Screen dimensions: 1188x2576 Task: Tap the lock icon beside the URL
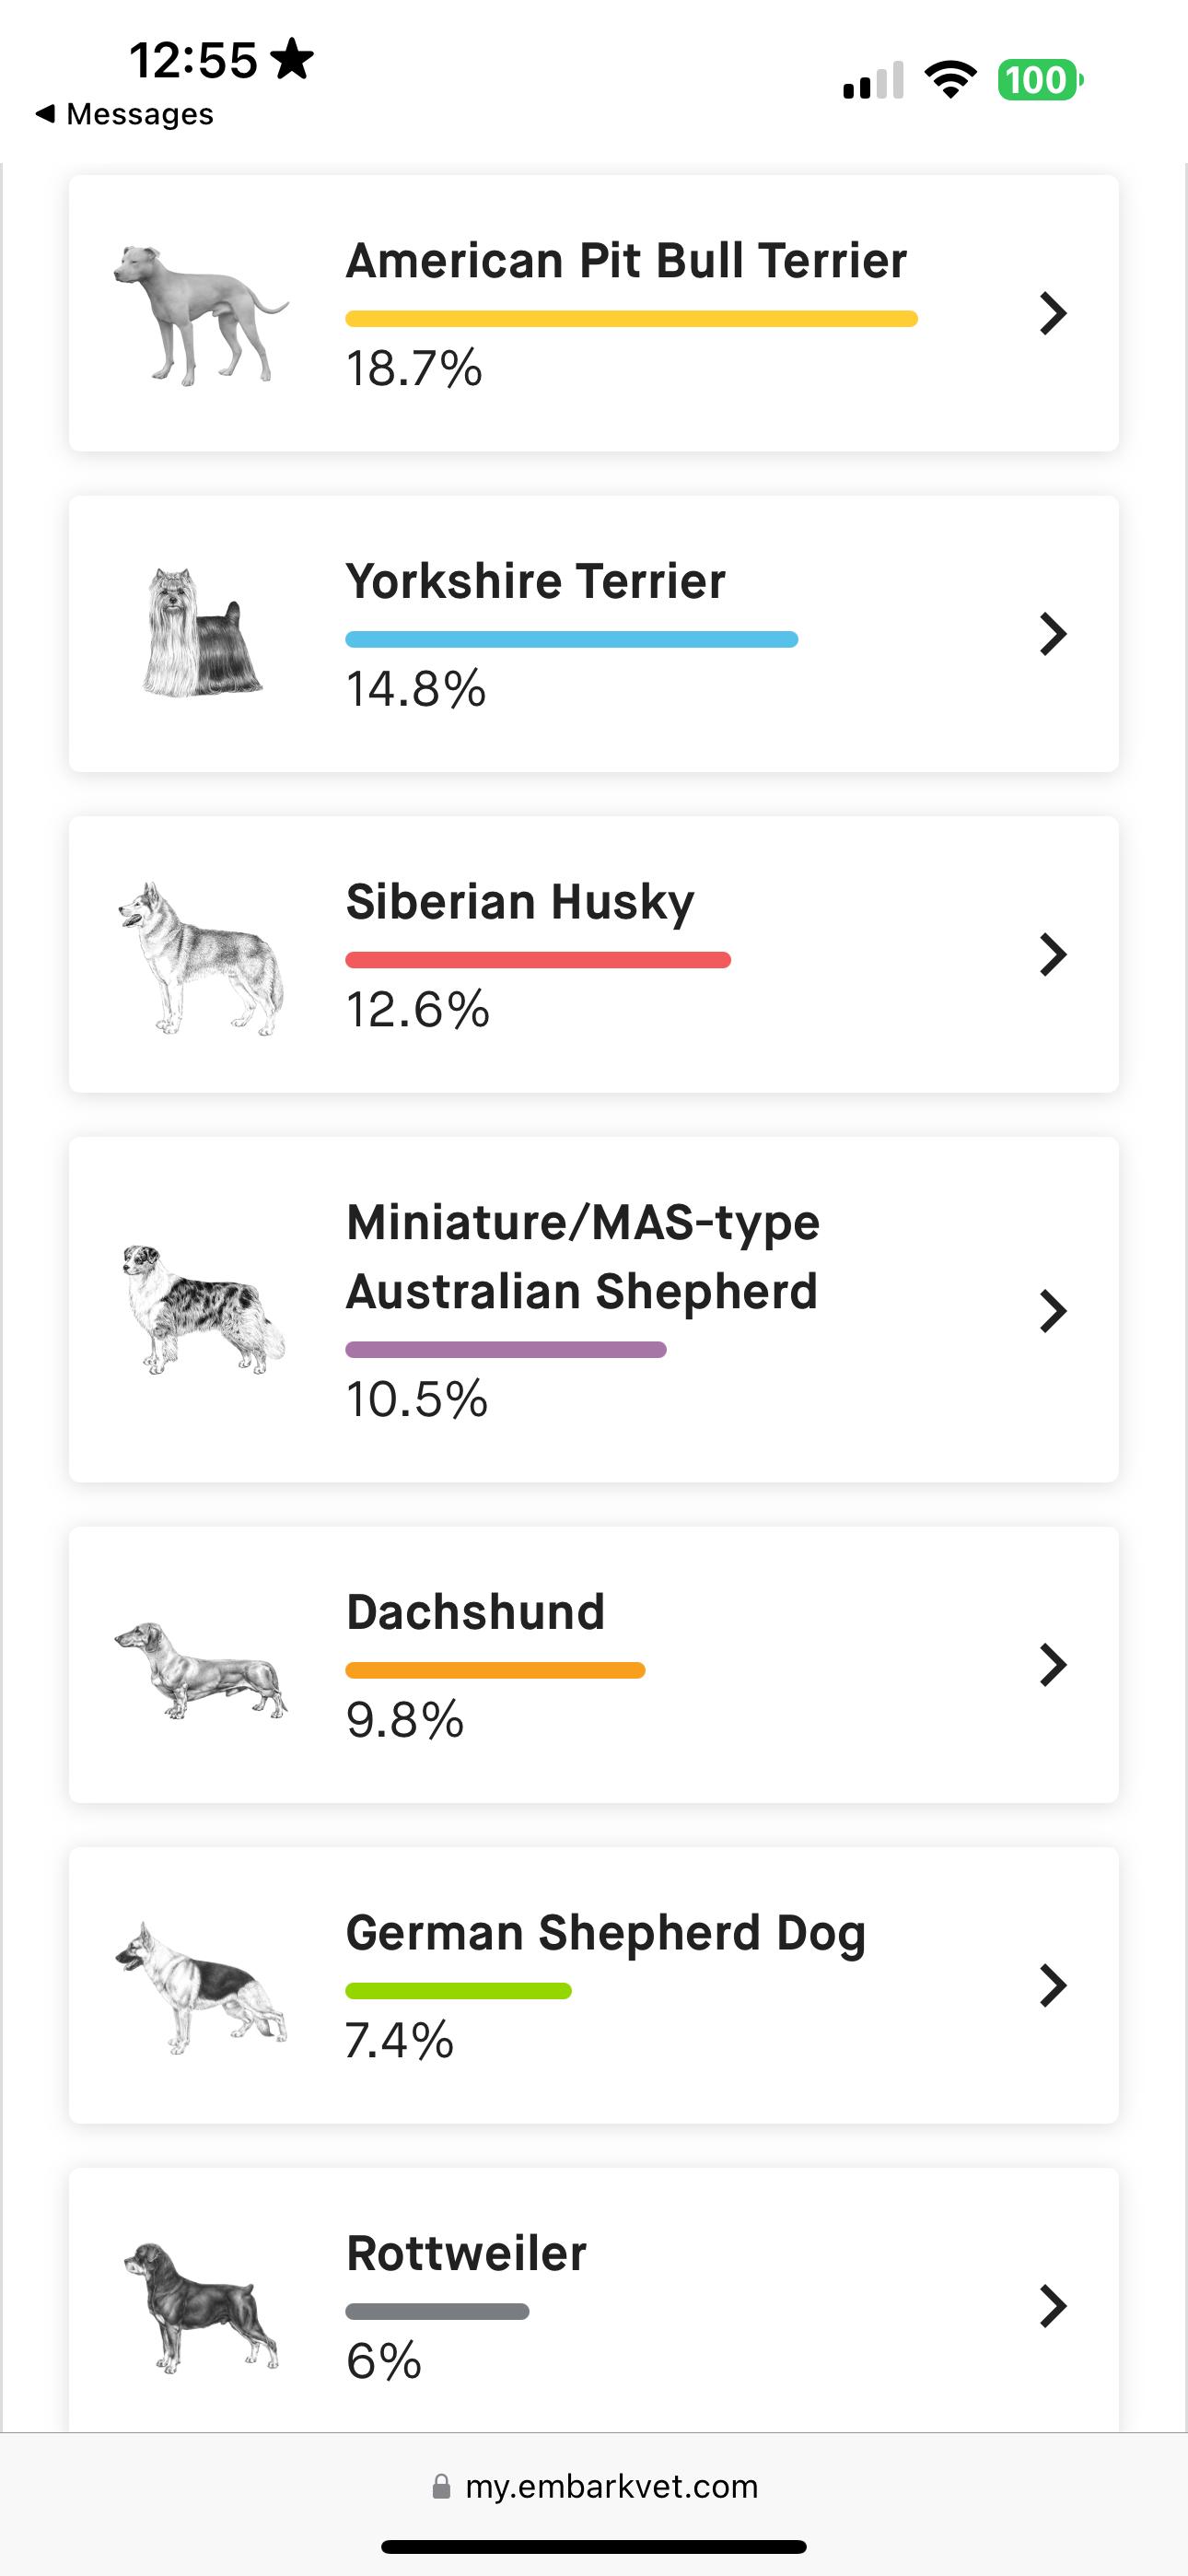pos(441,2486)
